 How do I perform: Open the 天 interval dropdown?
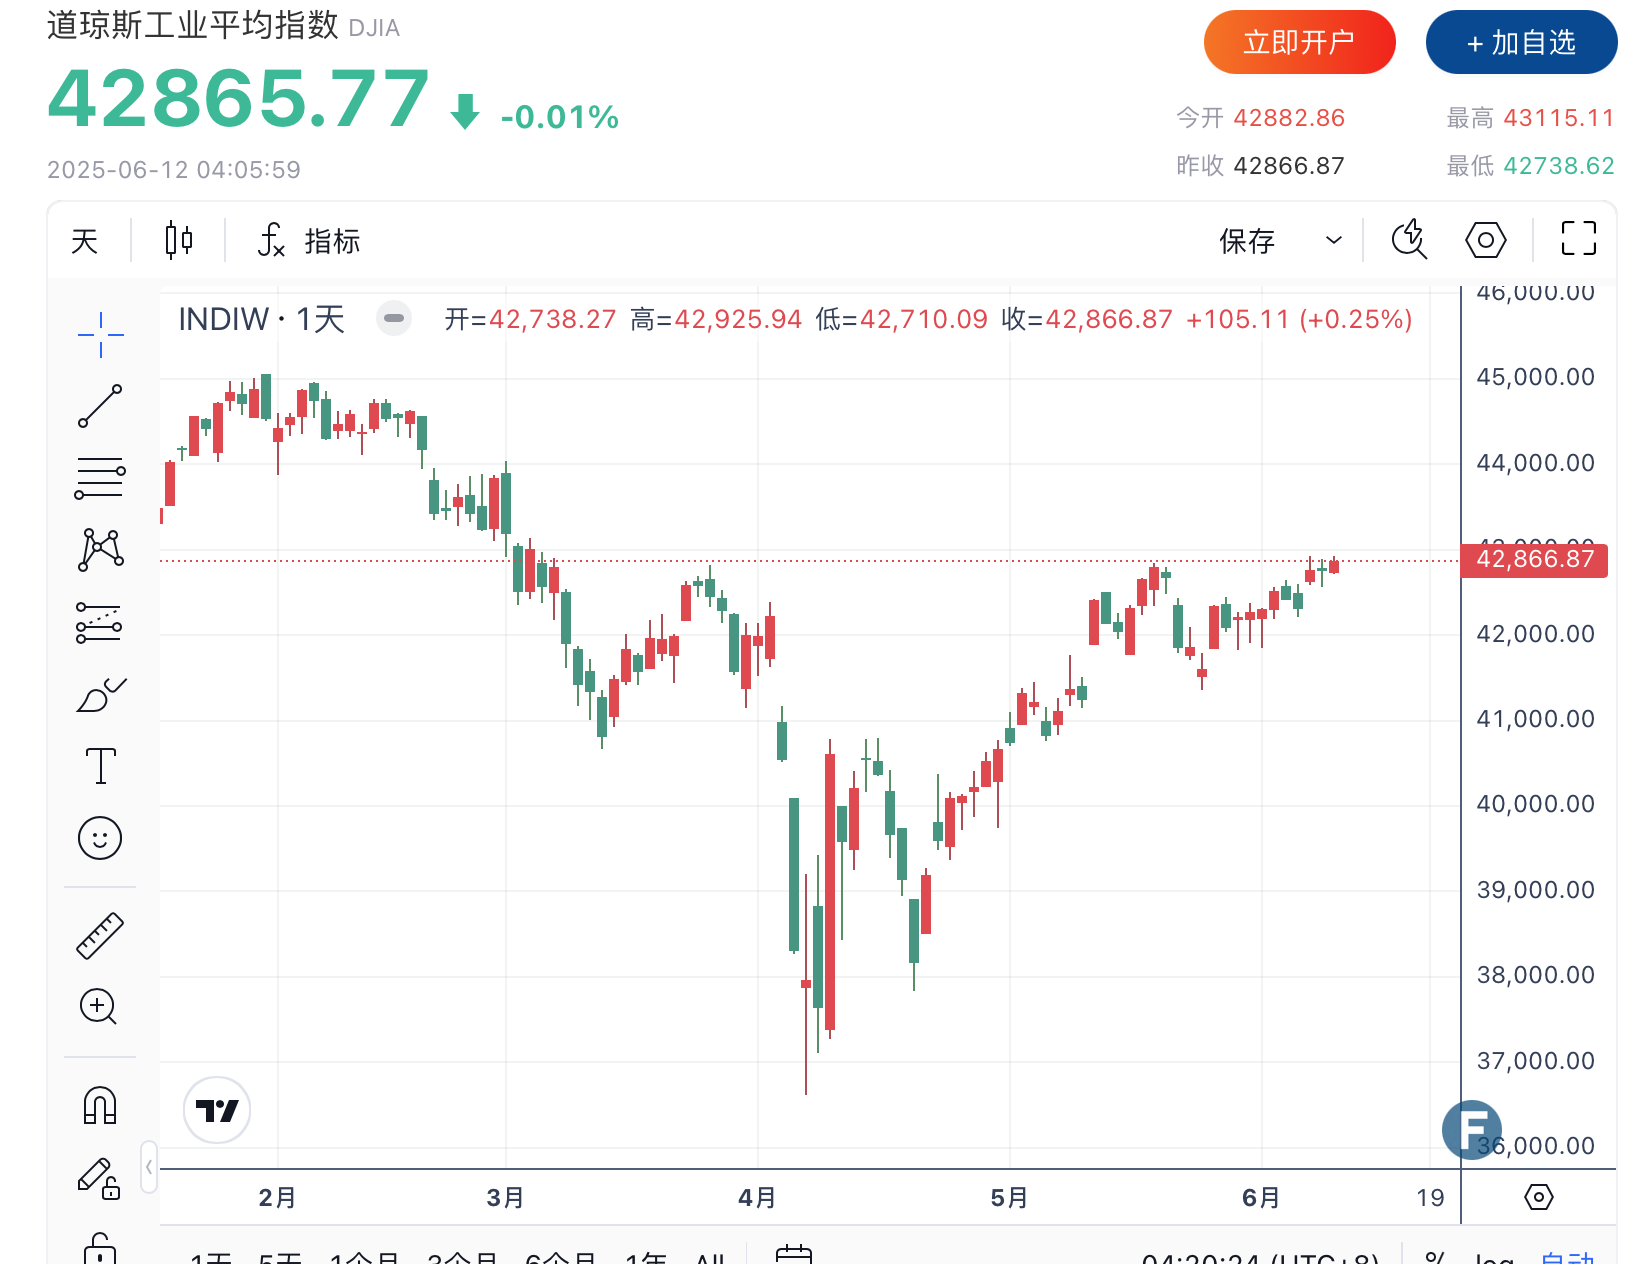pyautogui.click(x=85, y=241)
